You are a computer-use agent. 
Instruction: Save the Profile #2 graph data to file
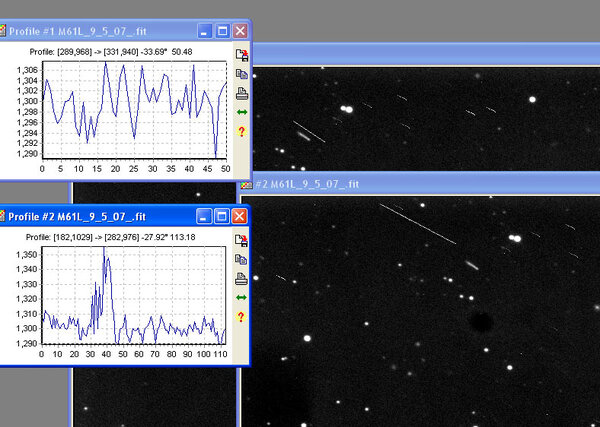(241, 241)
